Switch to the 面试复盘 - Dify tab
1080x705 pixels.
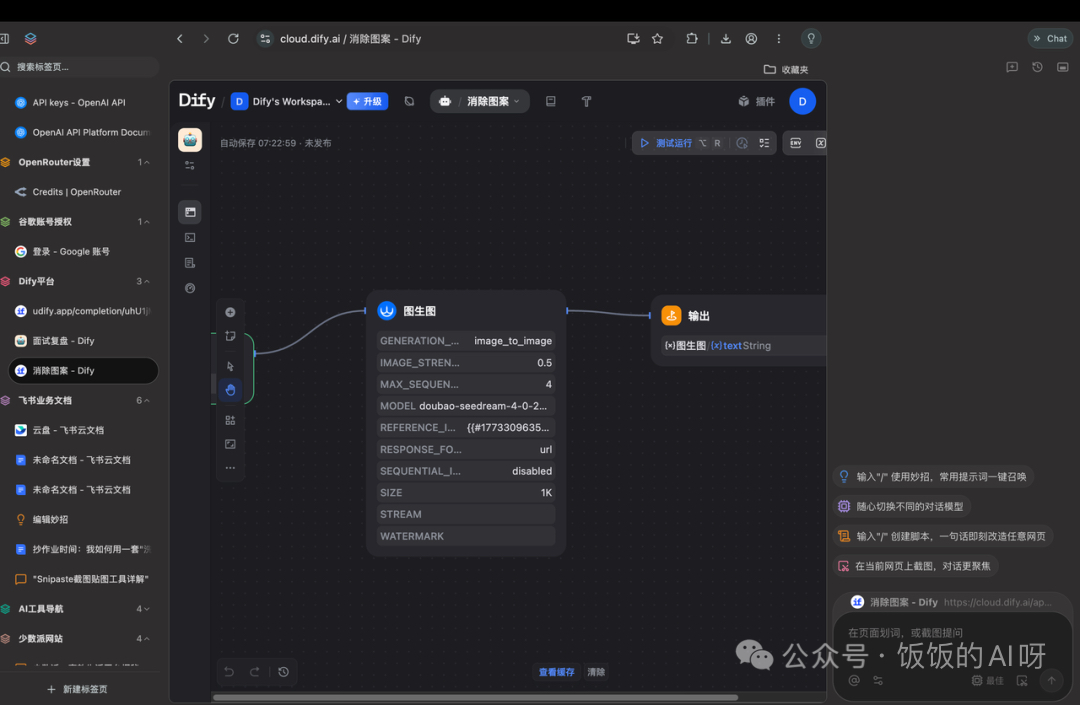[x=63, y=341]
